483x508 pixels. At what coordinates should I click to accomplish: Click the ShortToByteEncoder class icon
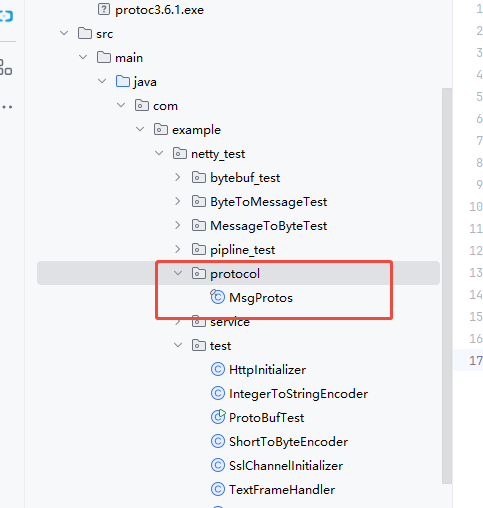click(218, 441)
